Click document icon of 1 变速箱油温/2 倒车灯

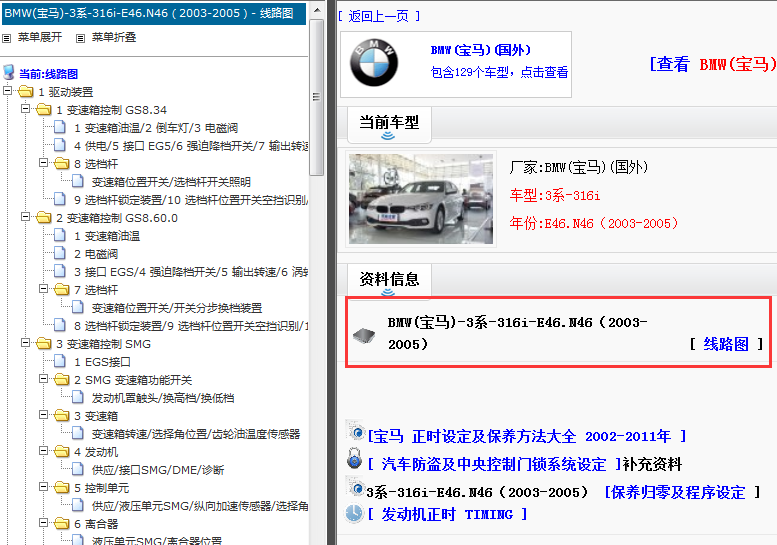pos(60,127)
